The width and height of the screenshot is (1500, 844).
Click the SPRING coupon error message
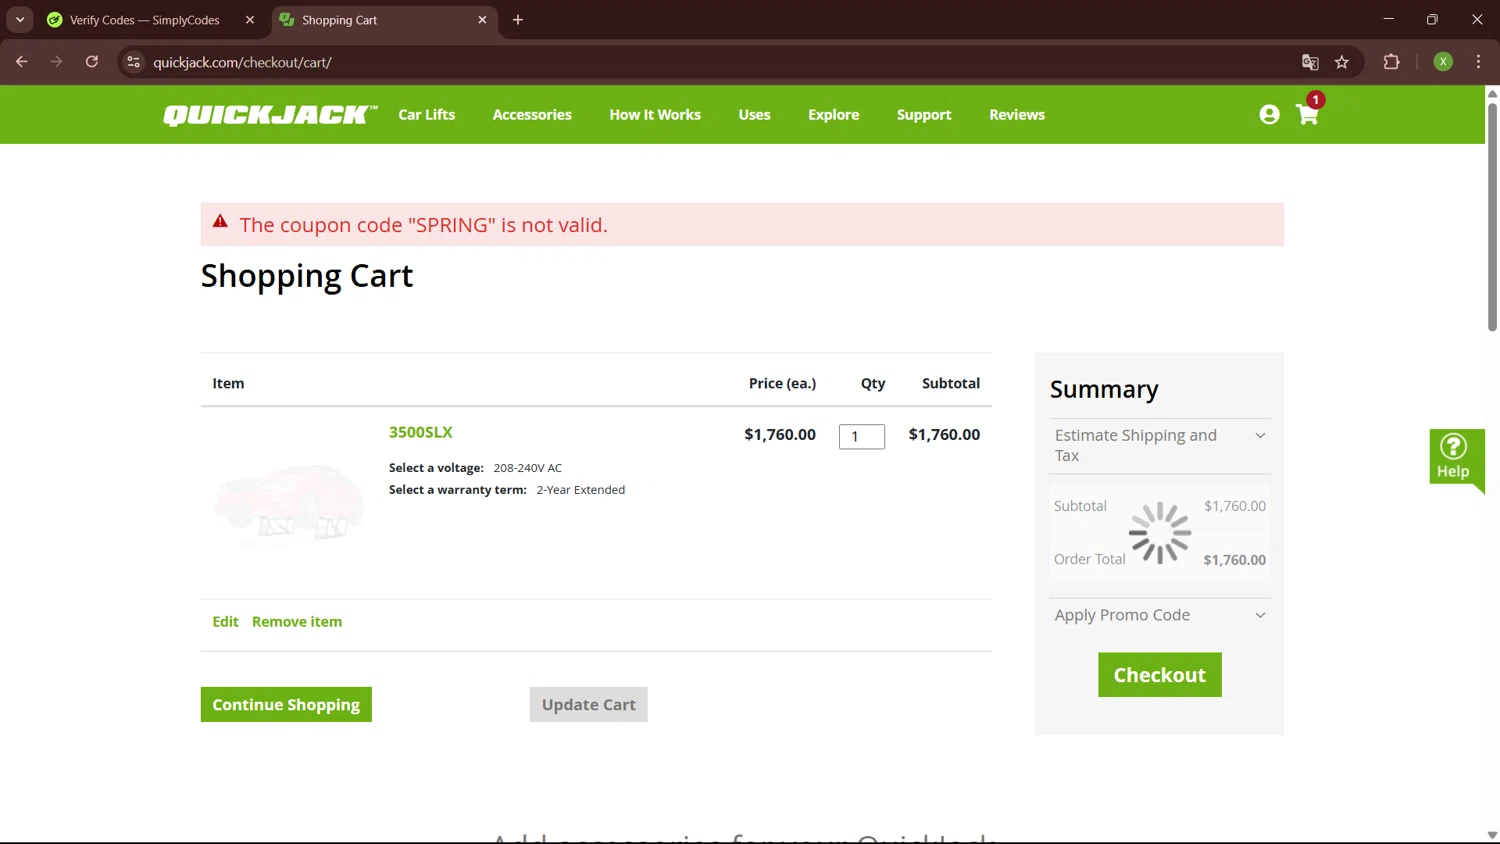423,225
